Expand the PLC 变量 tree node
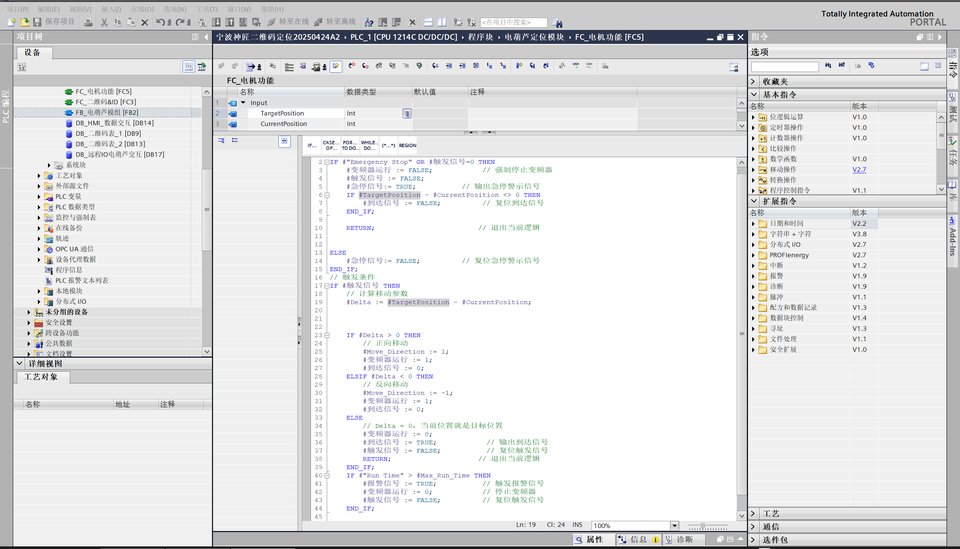The image size is (960, 549). [x=41, y=197]
